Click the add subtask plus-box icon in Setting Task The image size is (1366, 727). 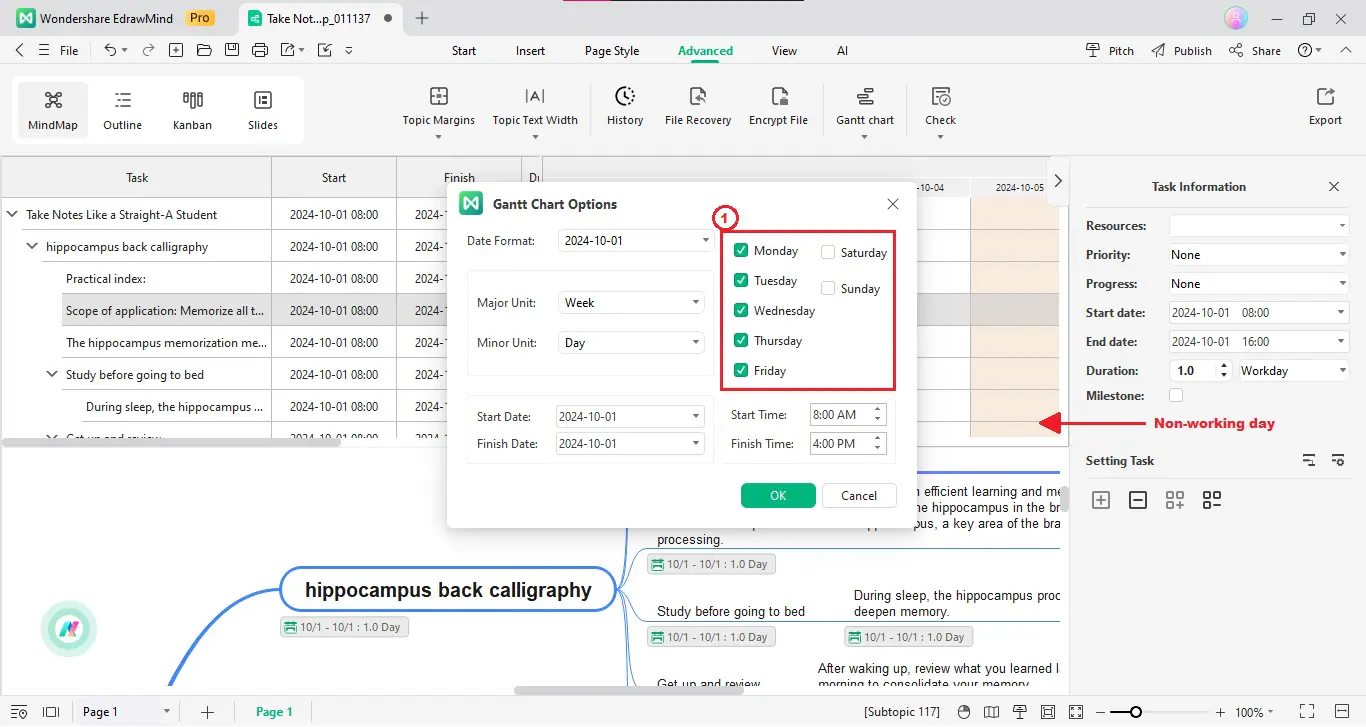tap(1101, 500)
